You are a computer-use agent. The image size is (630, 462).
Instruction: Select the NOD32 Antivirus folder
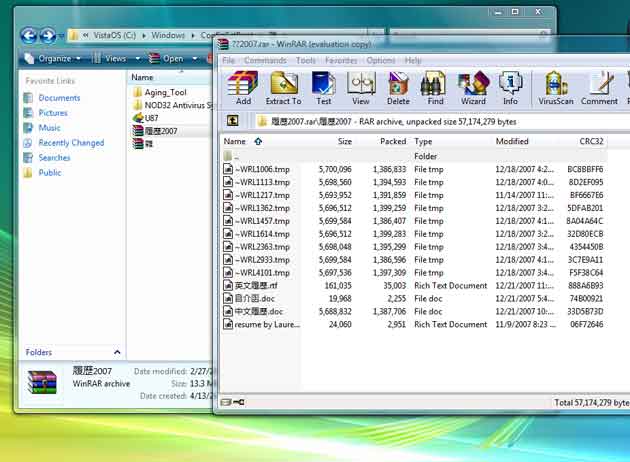173,105
